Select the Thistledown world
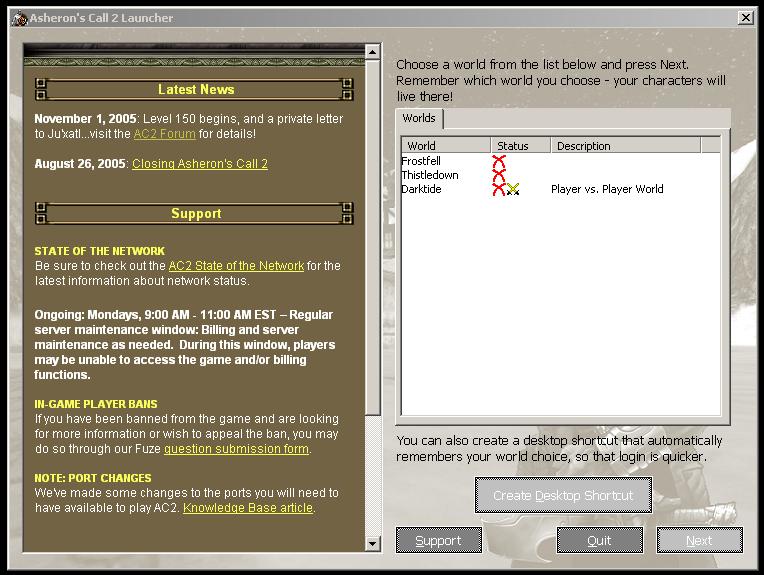Image resolution: width=764 pixels, height=575 pixels. pos(430,175)
